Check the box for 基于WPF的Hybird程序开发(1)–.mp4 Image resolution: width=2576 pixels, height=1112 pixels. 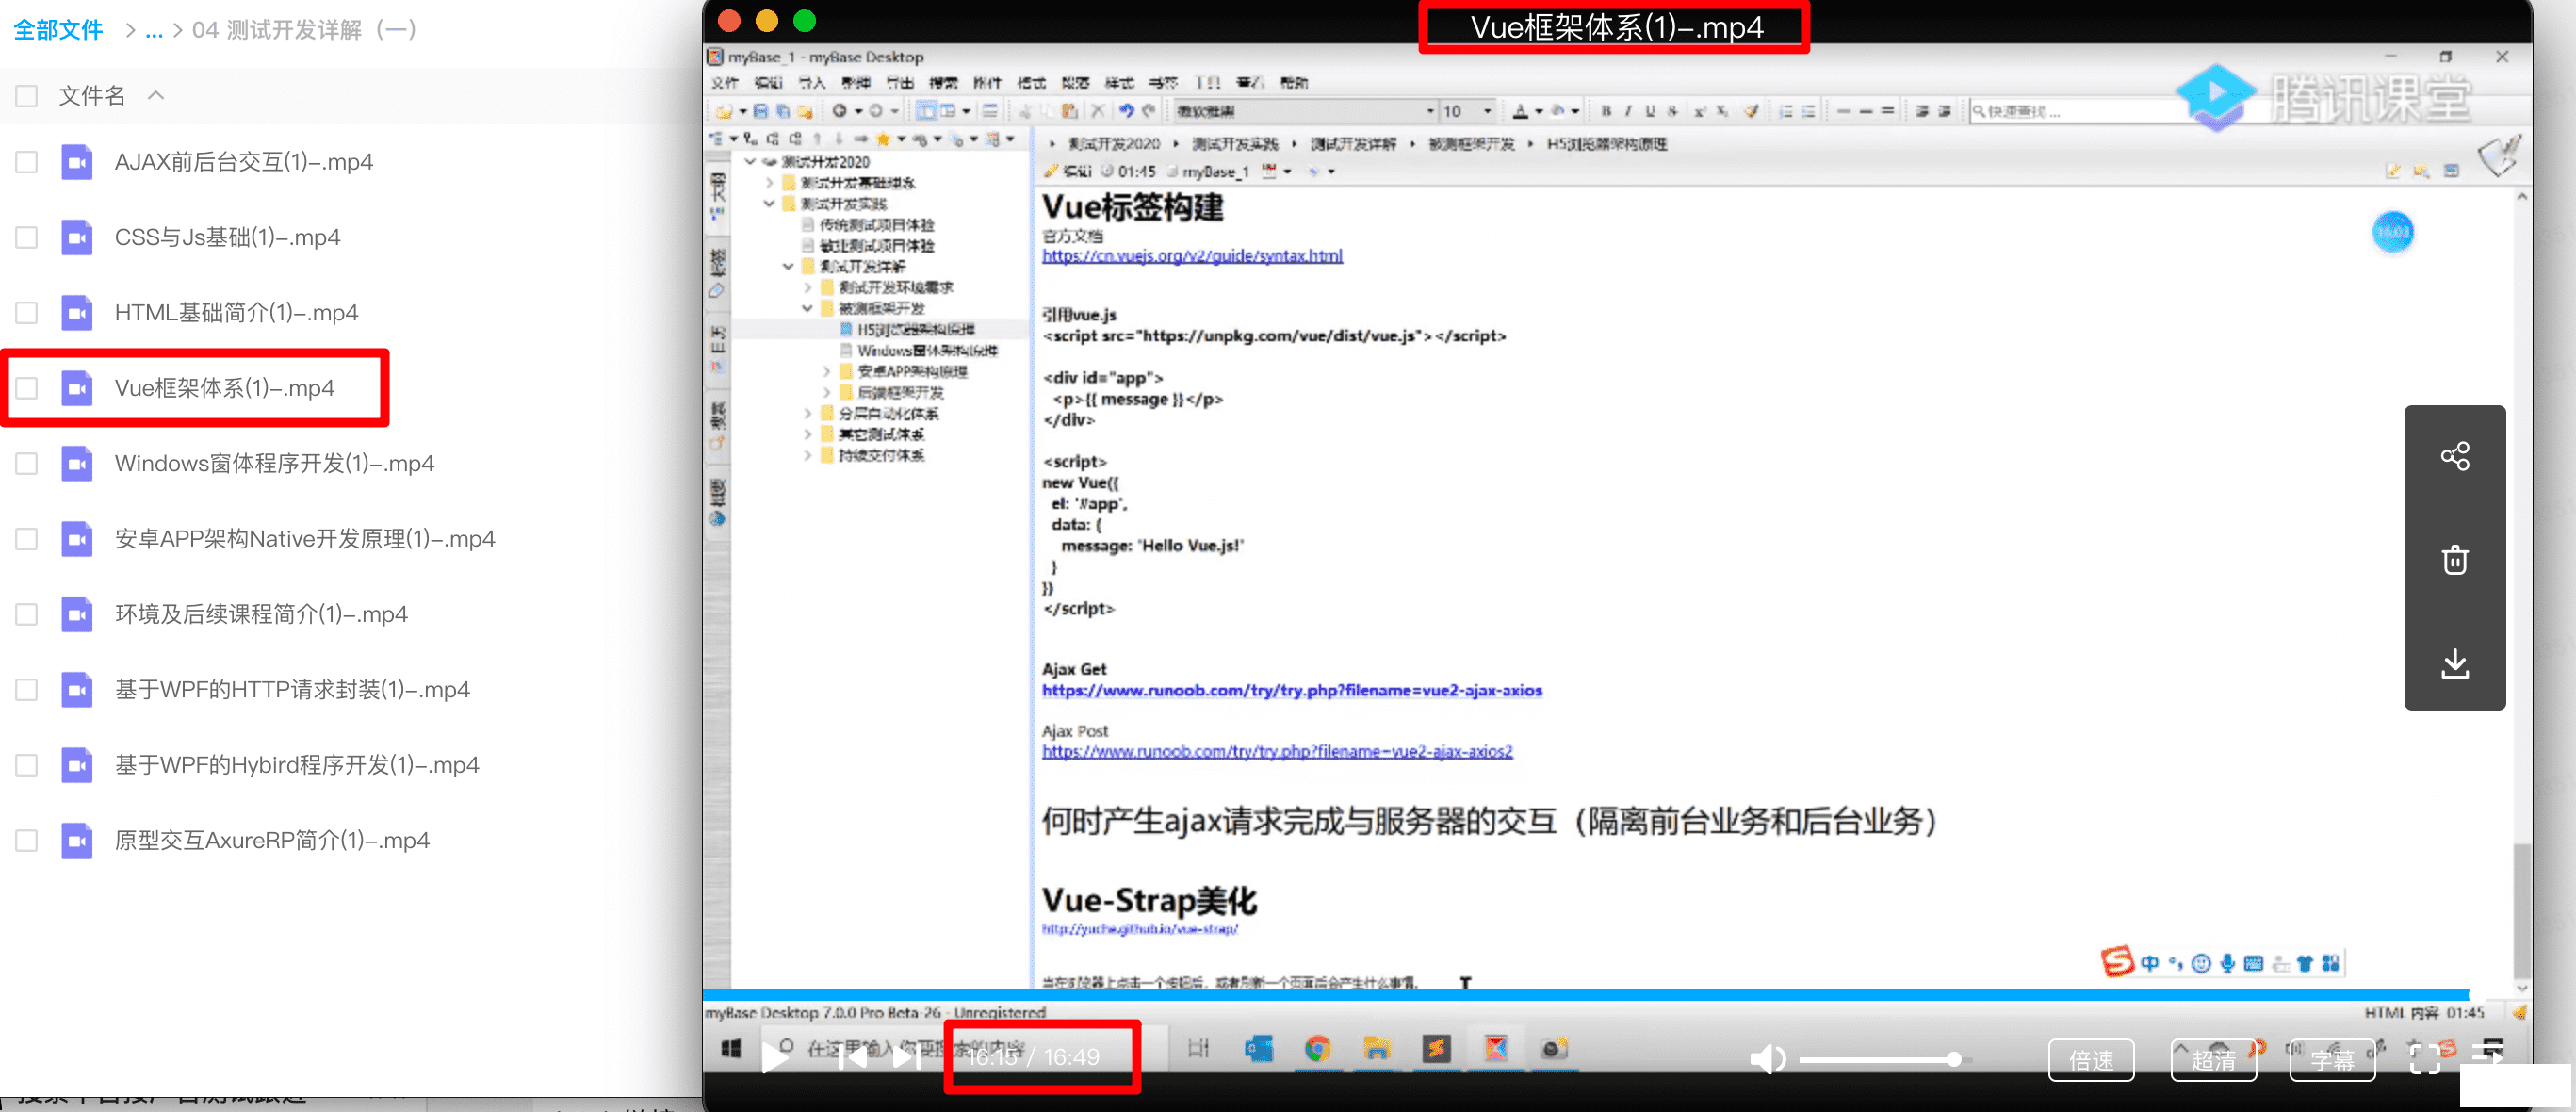tap(27, 765)
